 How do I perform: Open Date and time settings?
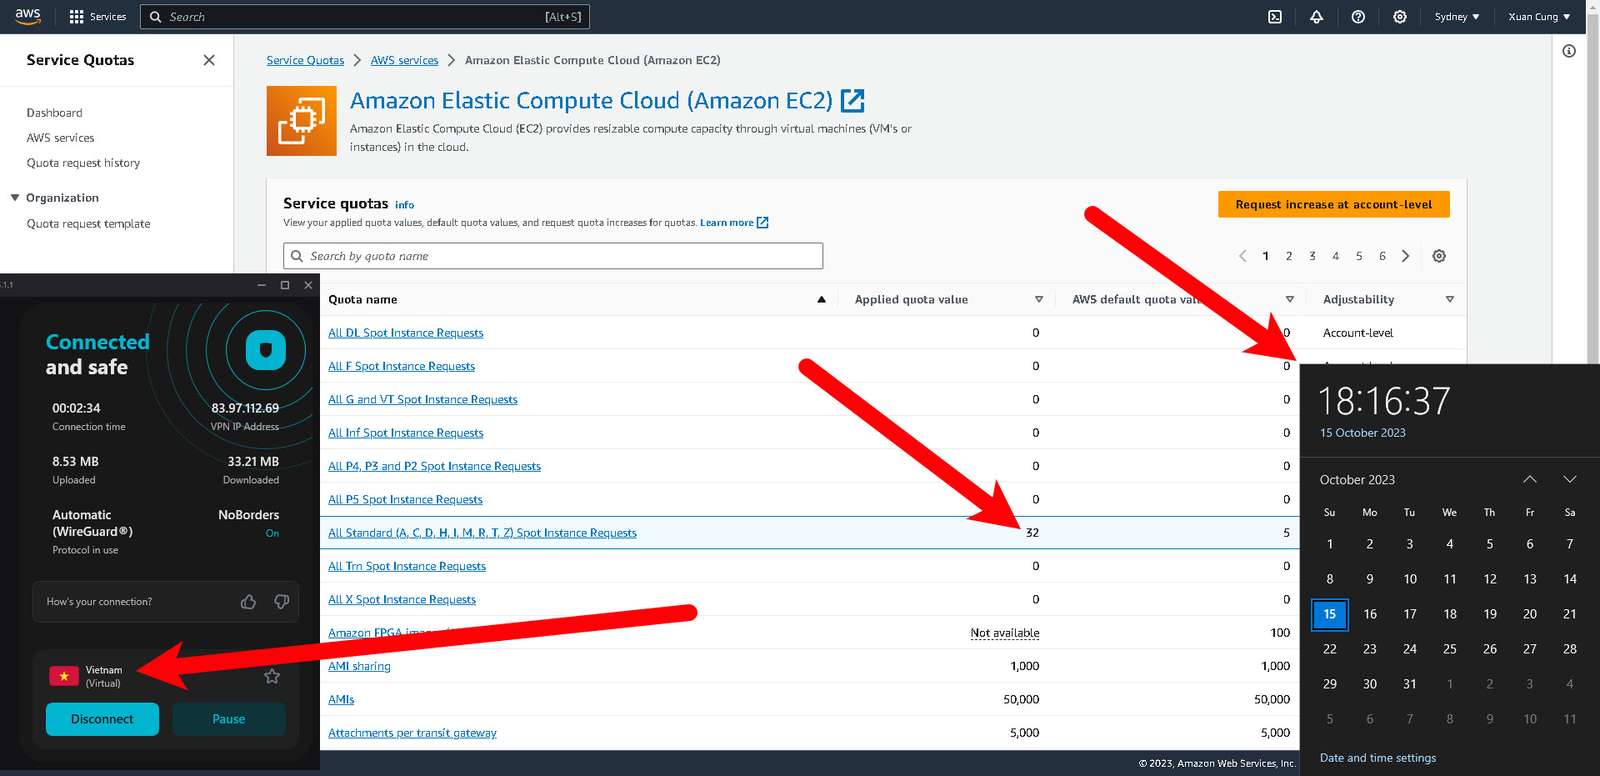pyautogui.click(x=1377, y=758)
